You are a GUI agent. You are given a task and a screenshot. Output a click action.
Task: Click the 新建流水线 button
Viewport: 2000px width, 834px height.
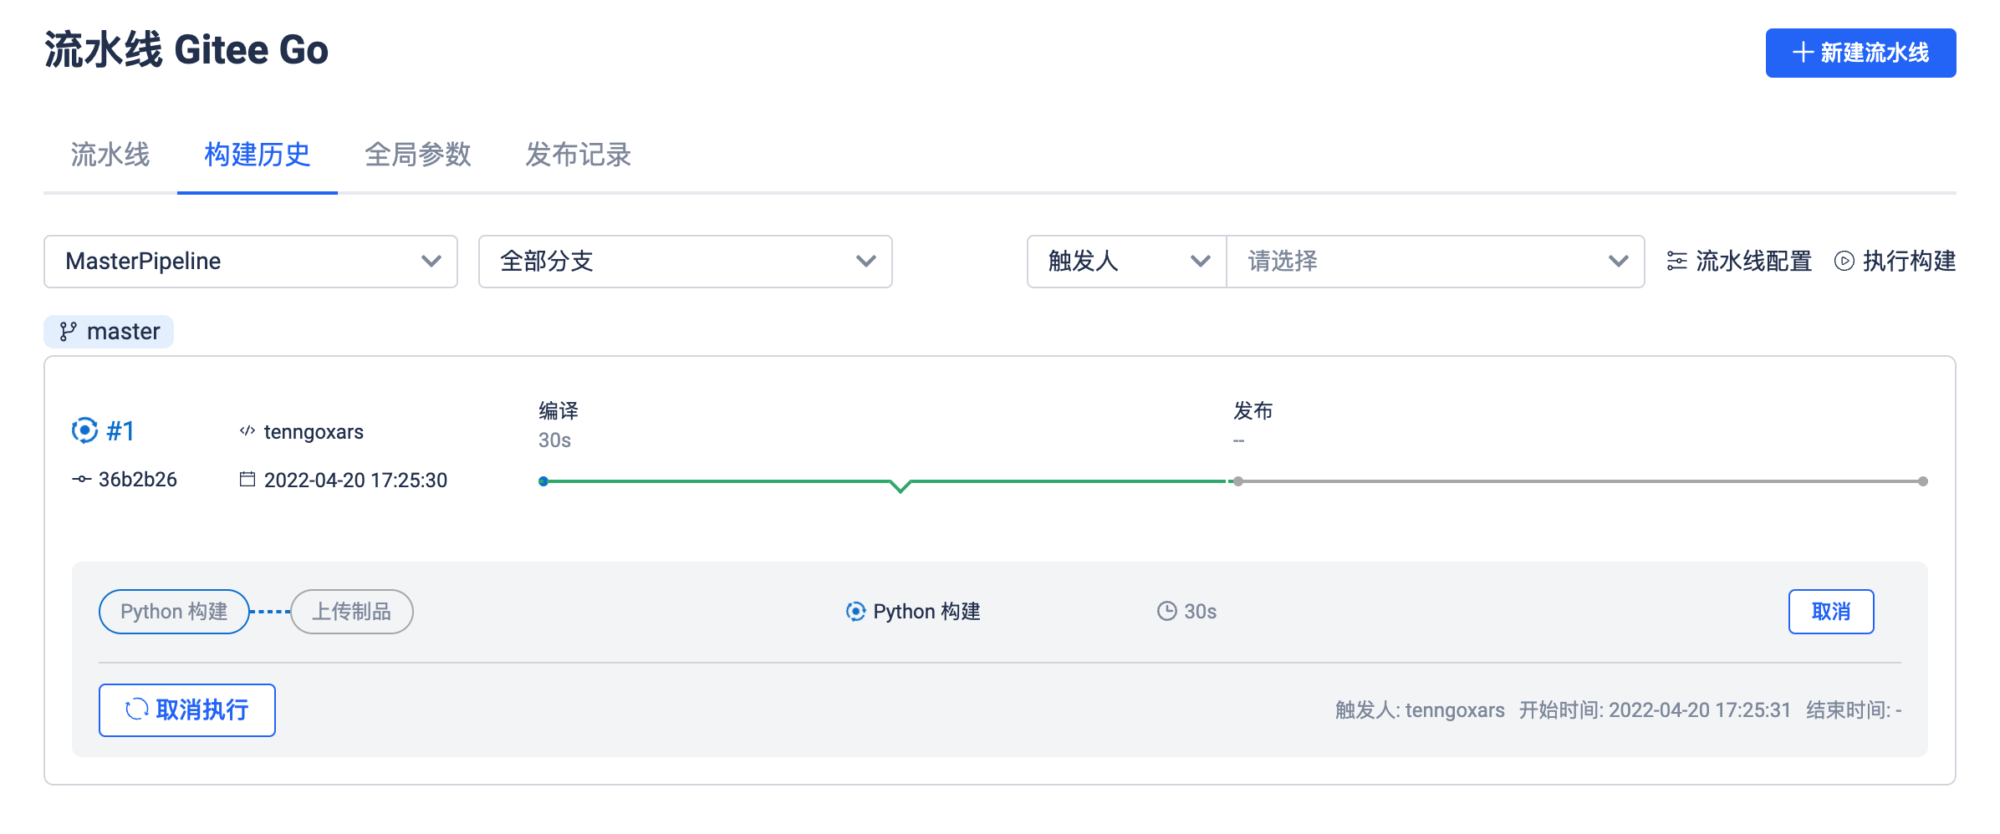click(x=1860, y=53)
